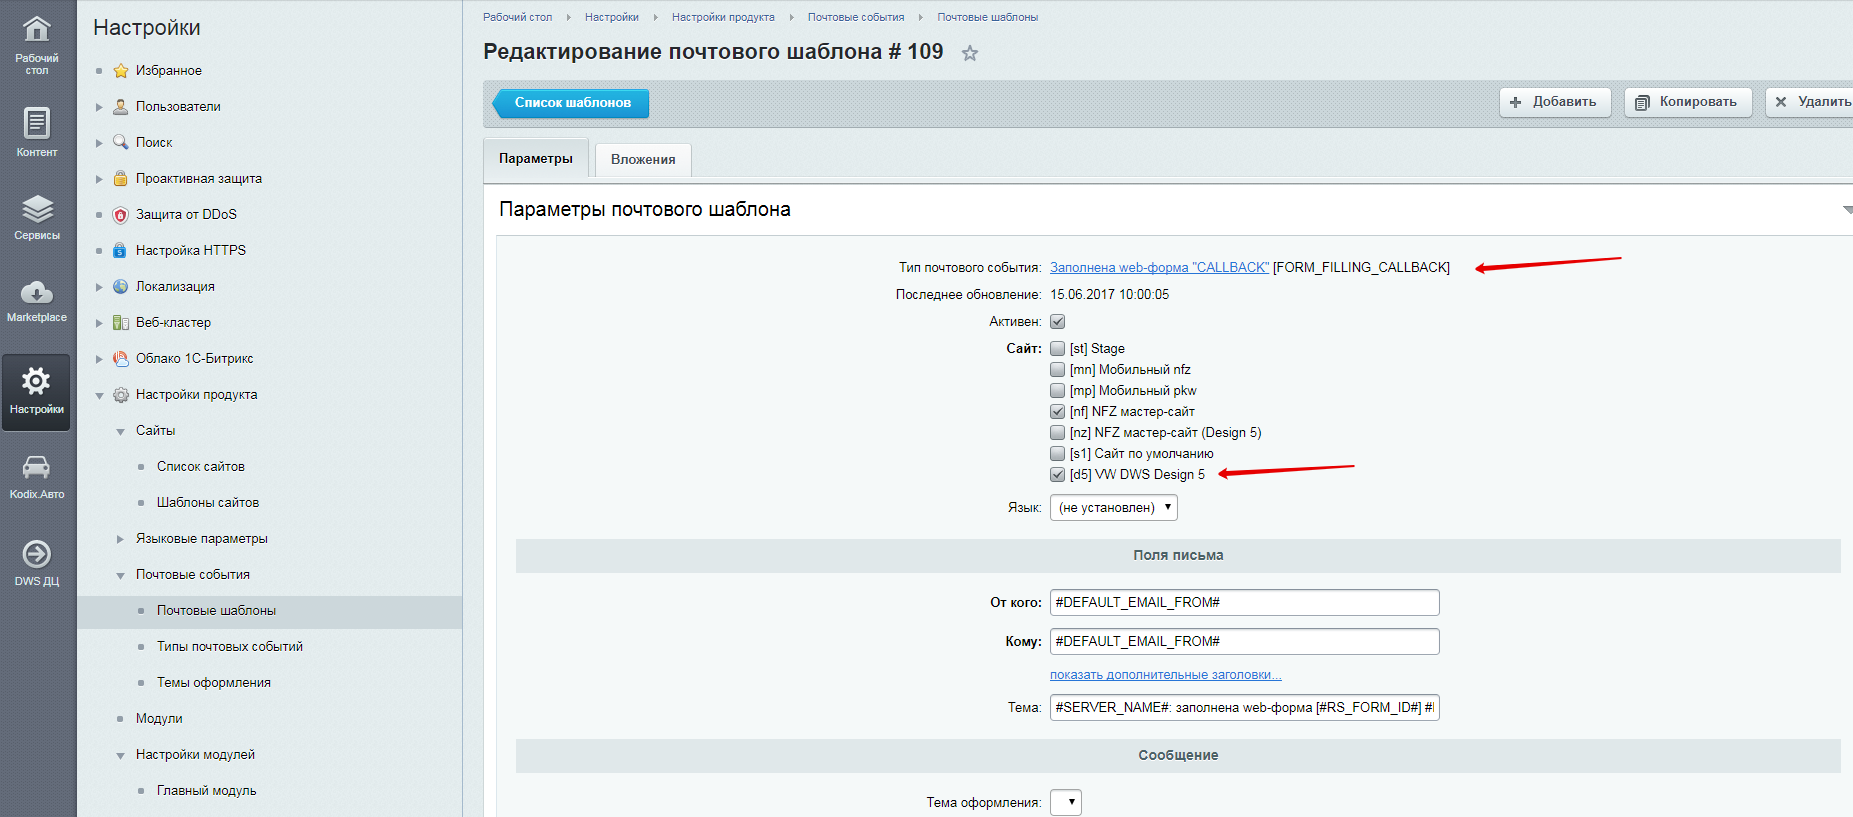
Task: Click the Избранное star icon
Action: click(121, 70)
